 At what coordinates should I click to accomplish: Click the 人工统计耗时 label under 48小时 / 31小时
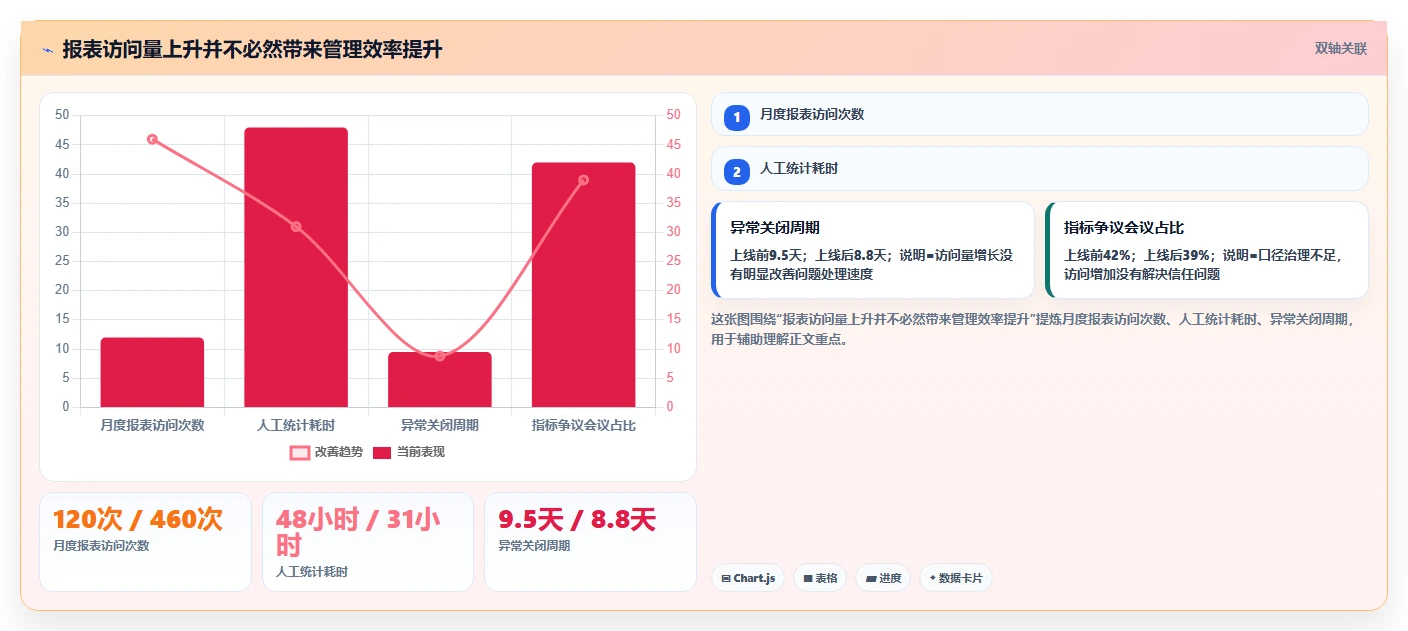coord(314,572)
